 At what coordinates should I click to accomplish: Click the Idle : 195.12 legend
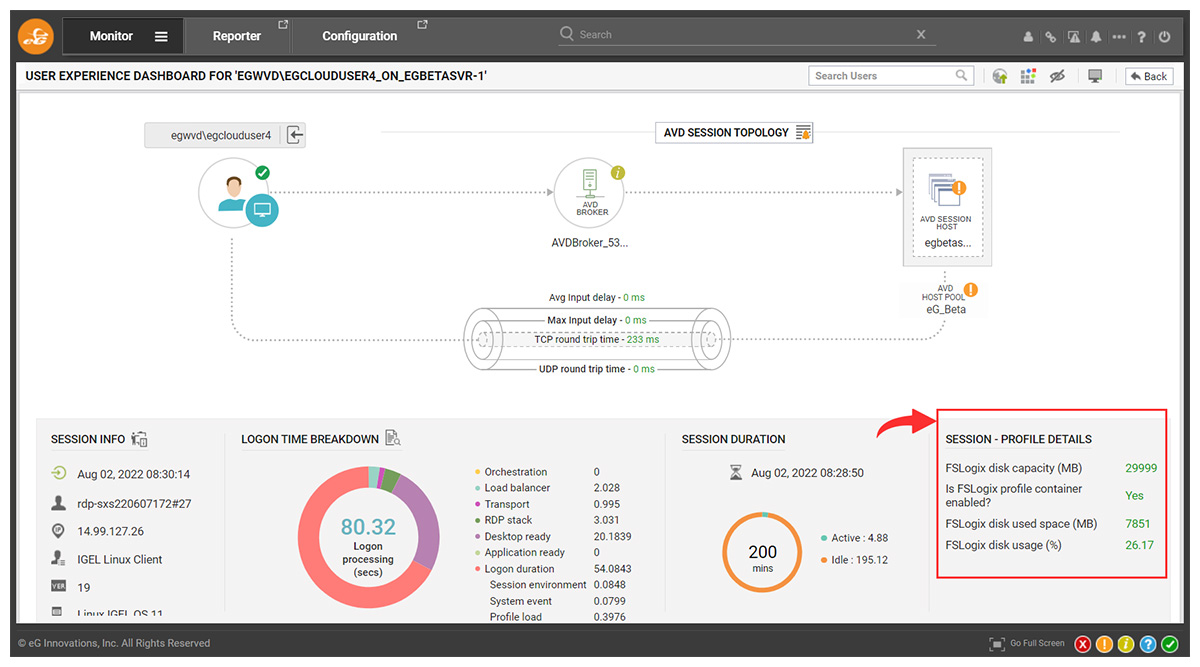tap(855, 560)
